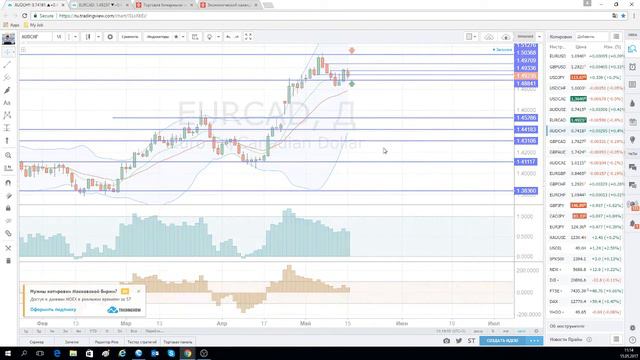
Task: Open the Trading Panel bottom tab
Action: [178, 342]
